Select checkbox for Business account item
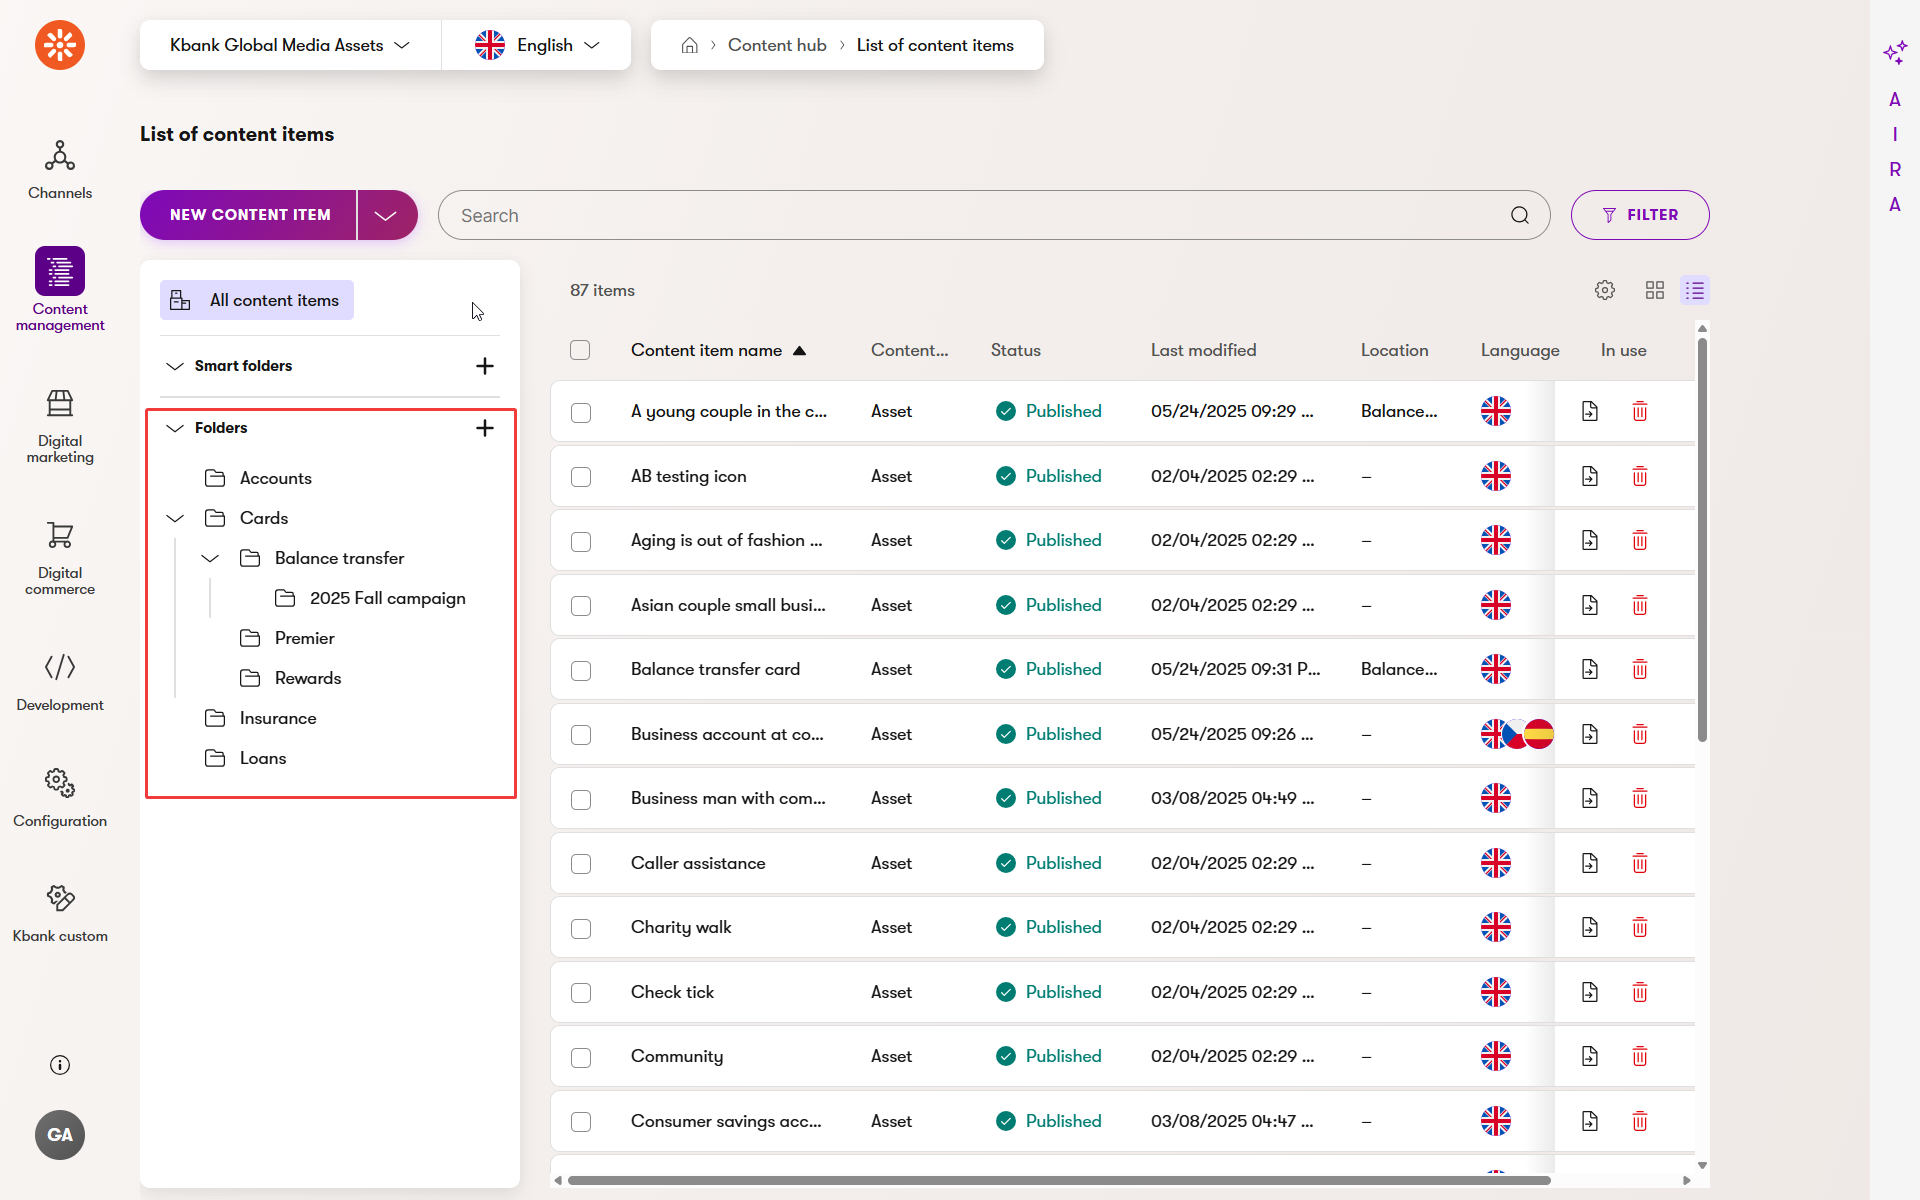 [x=581, y=735]
